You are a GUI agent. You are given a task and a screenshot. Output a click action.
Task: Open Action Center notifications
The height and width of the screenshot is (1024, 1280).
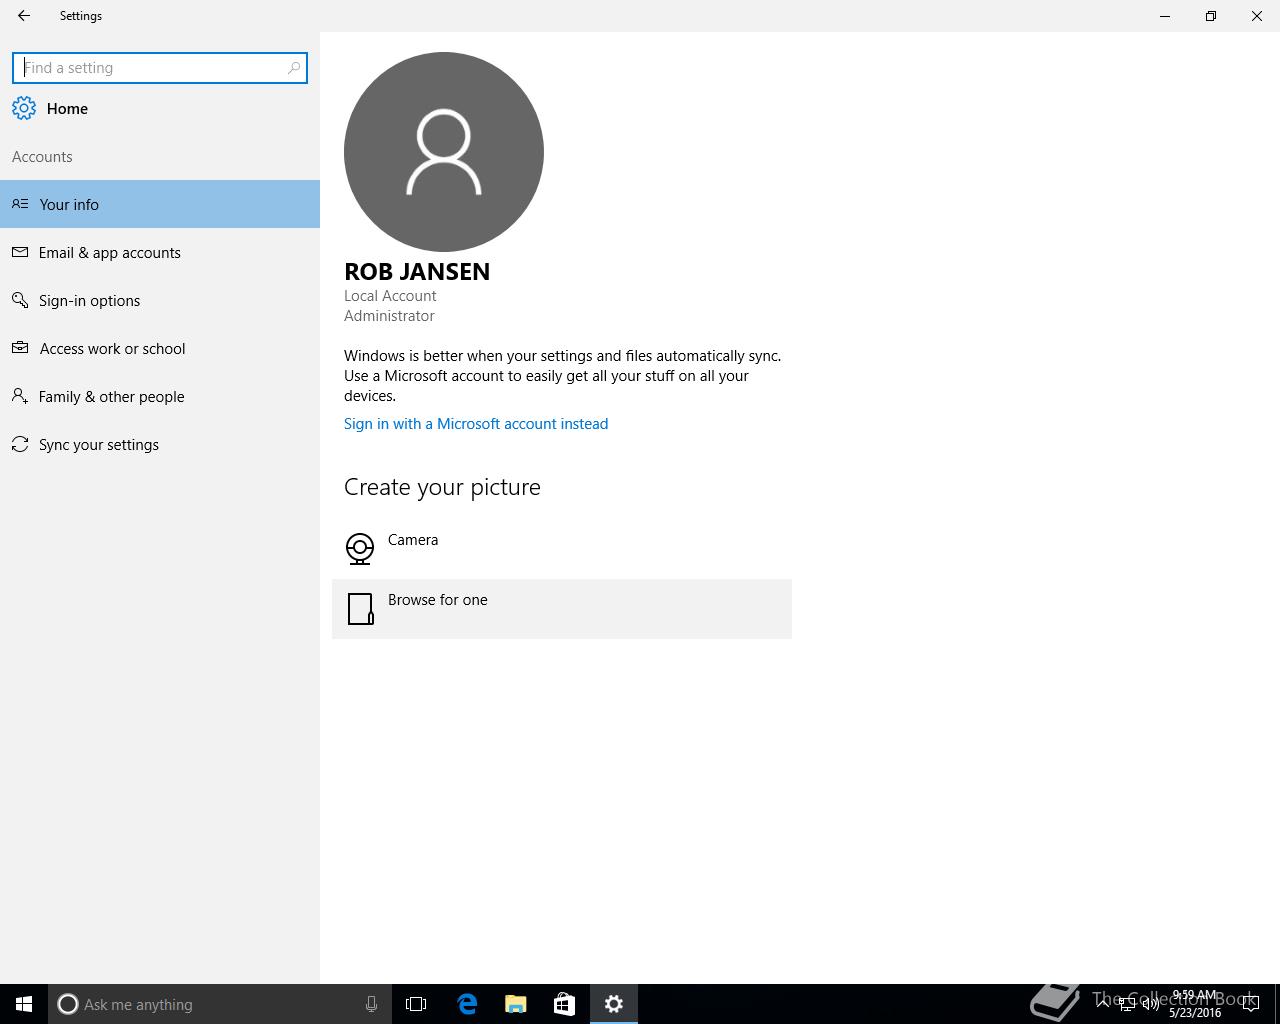(x=1250, y=1004)
